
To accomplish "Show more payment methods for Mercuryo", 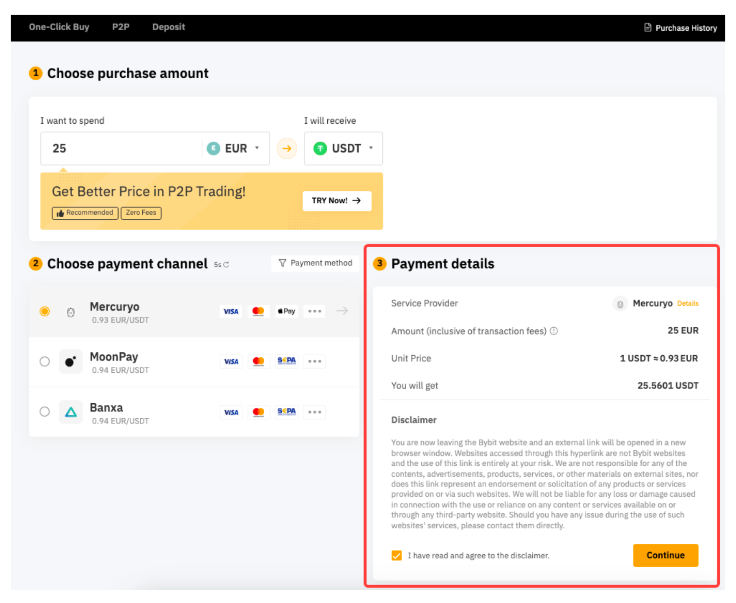I will (314, 312).
